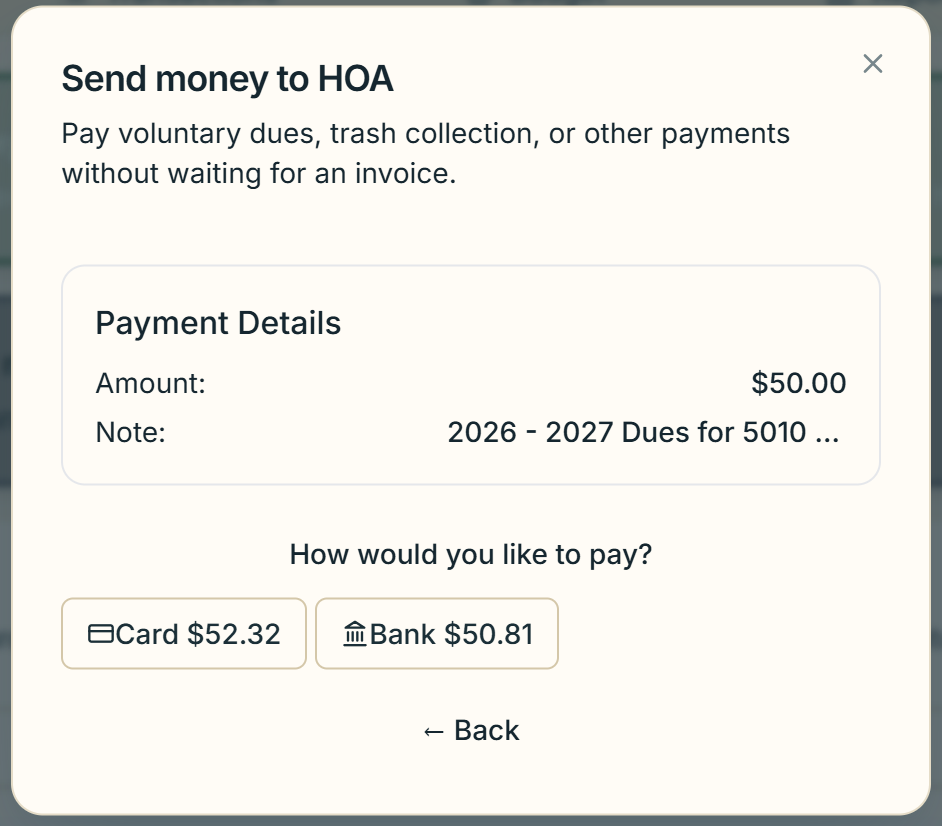Click the left arrow beside Back
Image resolution: width=942 pixels, height=826 pixels.
pyautogui.click(x=433, y=732)
